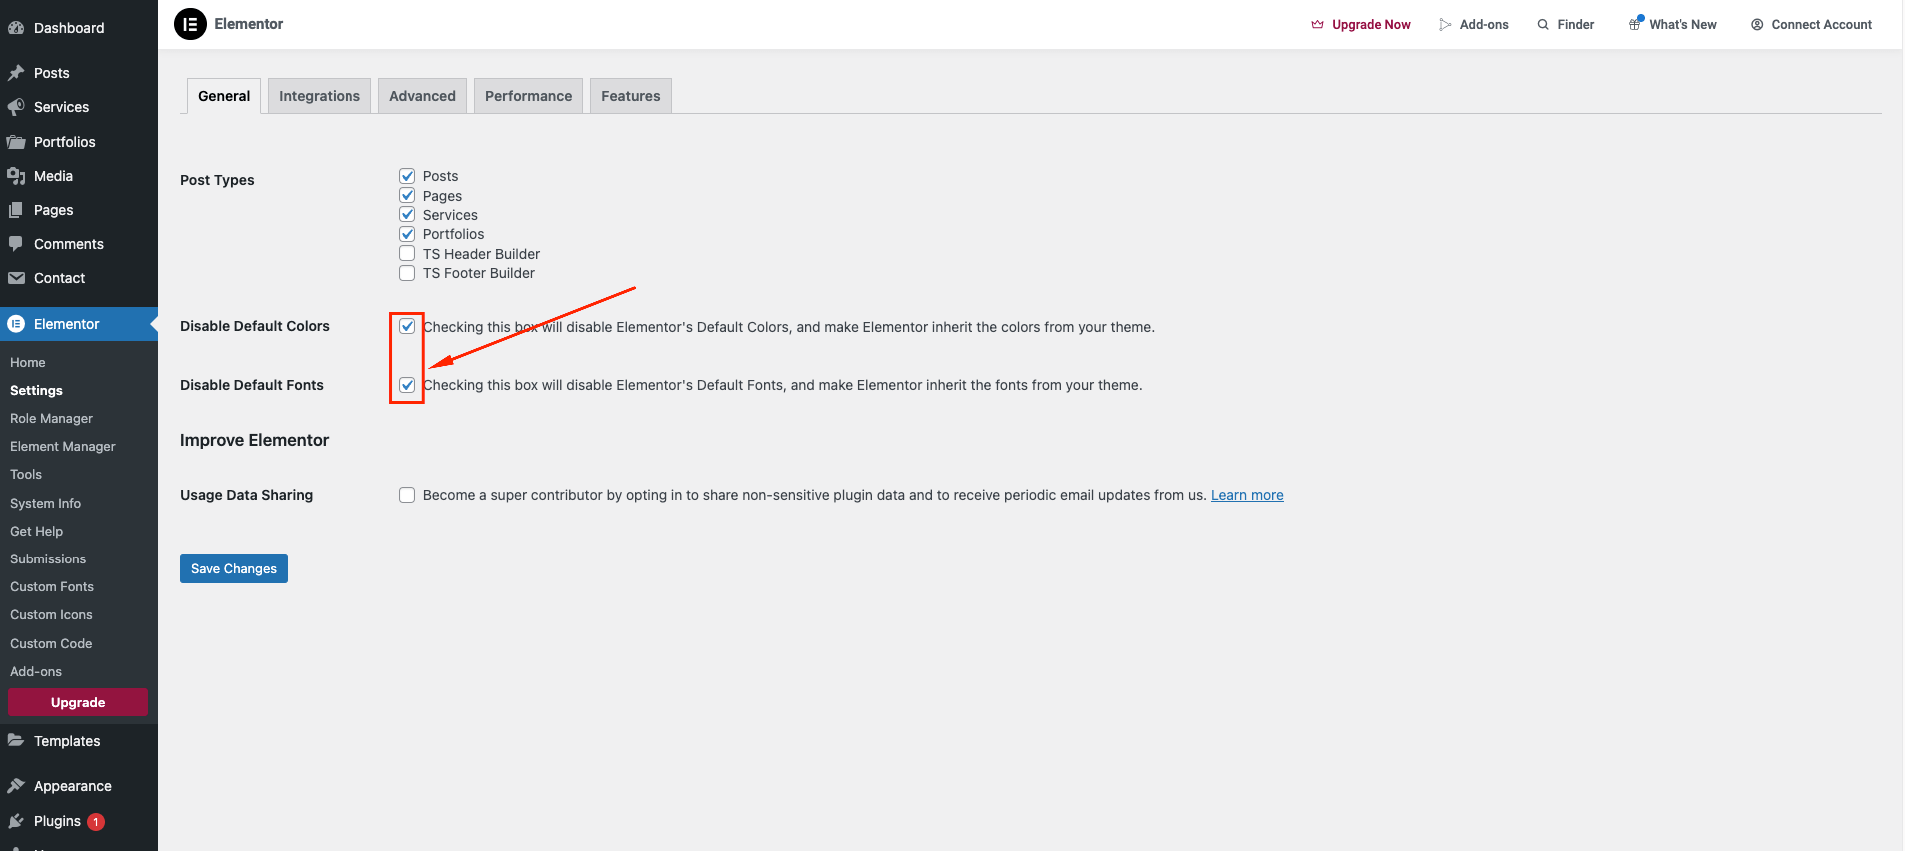This screenshot has width=1905, height=851.
Task: Switch to the Integrations tab
Action: click(319, 96)
